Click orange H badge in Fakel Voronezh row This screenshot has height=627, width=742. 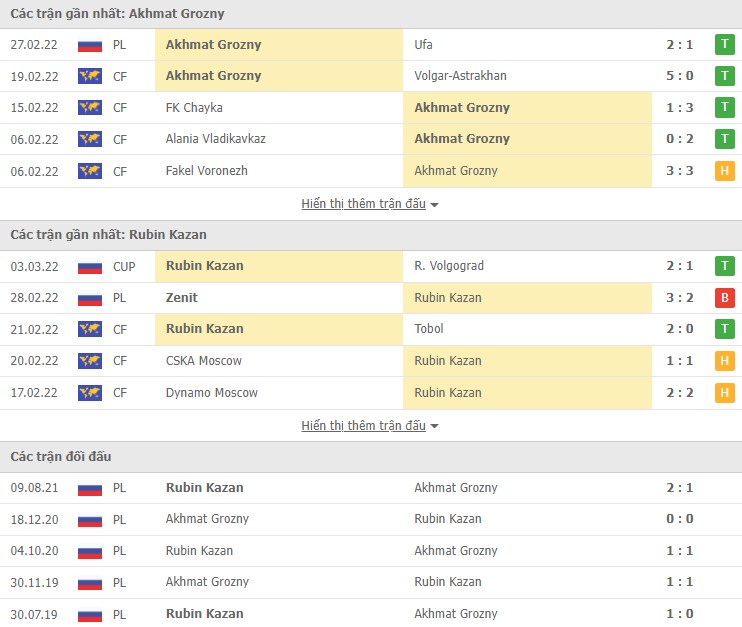(x=724, y=171)
